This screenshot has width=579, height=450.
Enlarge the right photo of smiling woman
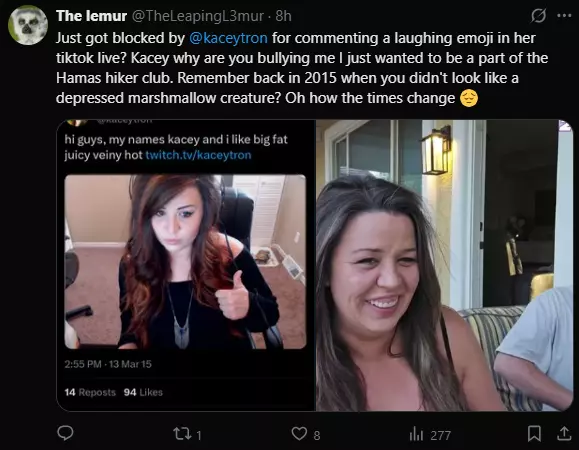445,265
